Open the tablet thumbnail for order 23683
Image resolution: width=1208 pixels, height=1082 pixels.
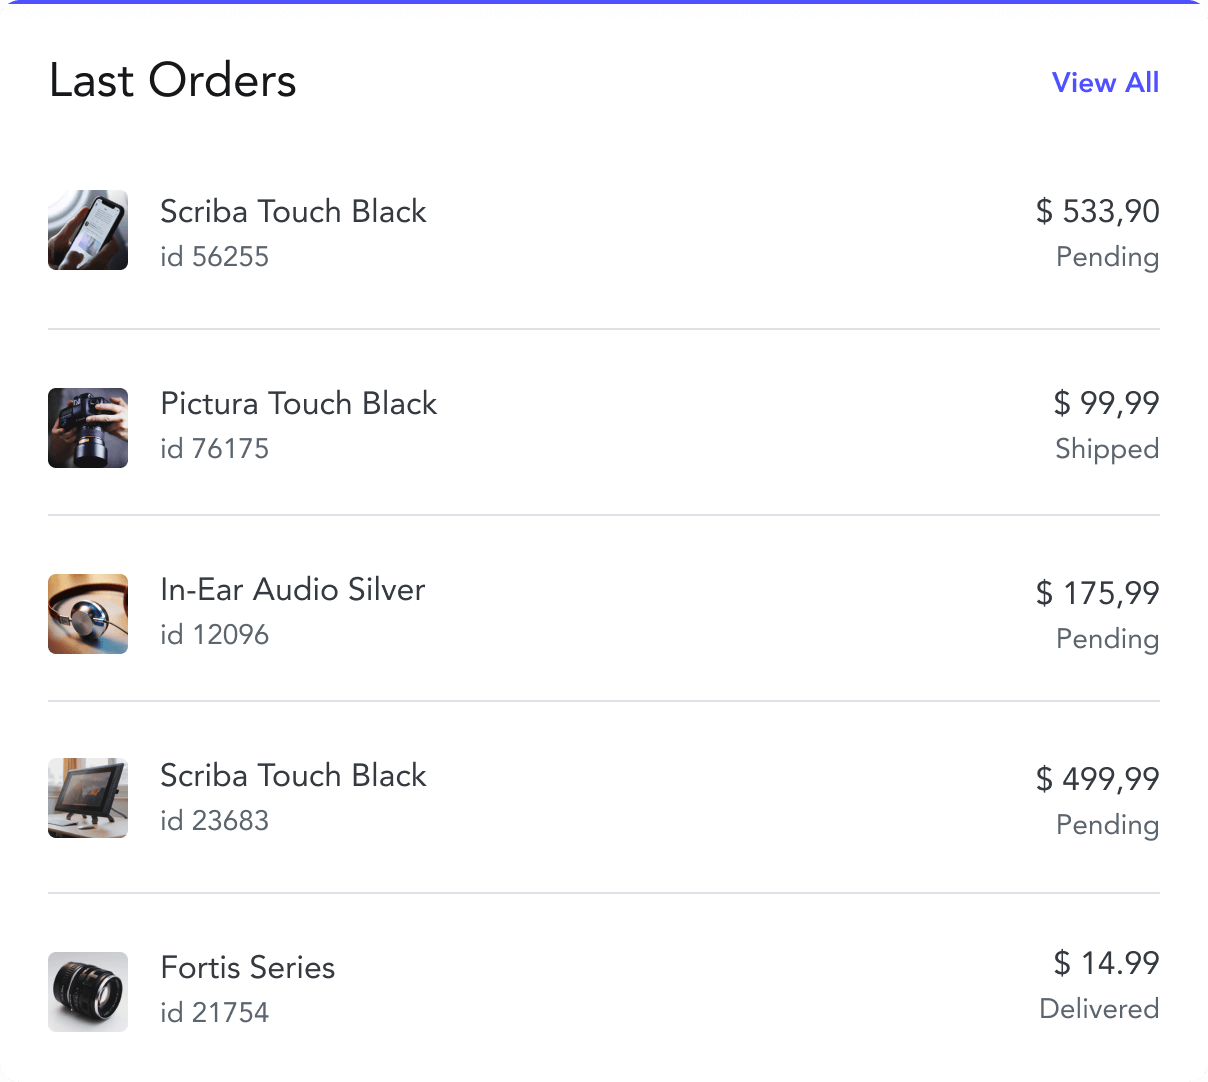(x=88, y=798)
